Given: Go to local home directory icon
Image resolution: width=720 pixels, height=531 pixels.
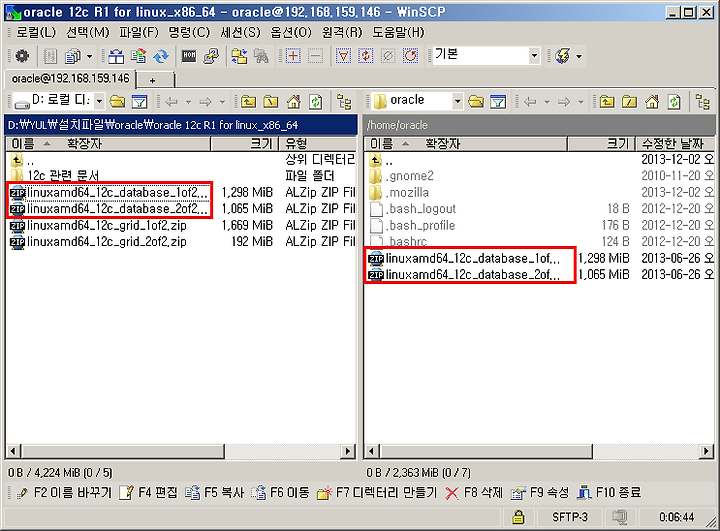Looking at the screenshot, I should point(293,101).
